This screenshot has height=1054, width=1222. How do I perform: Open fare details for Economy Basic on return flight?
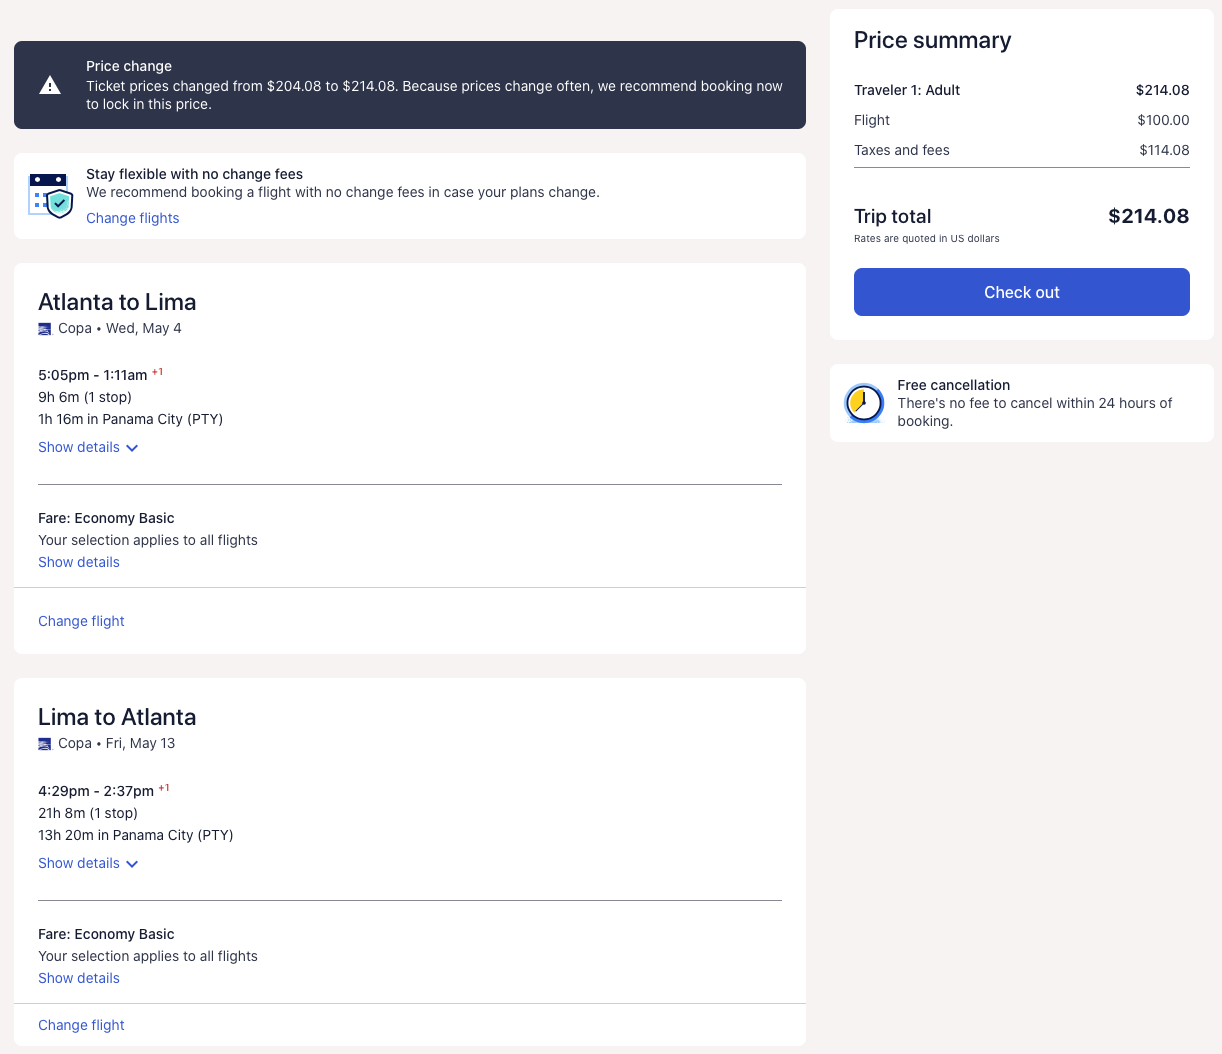(78, 978)
